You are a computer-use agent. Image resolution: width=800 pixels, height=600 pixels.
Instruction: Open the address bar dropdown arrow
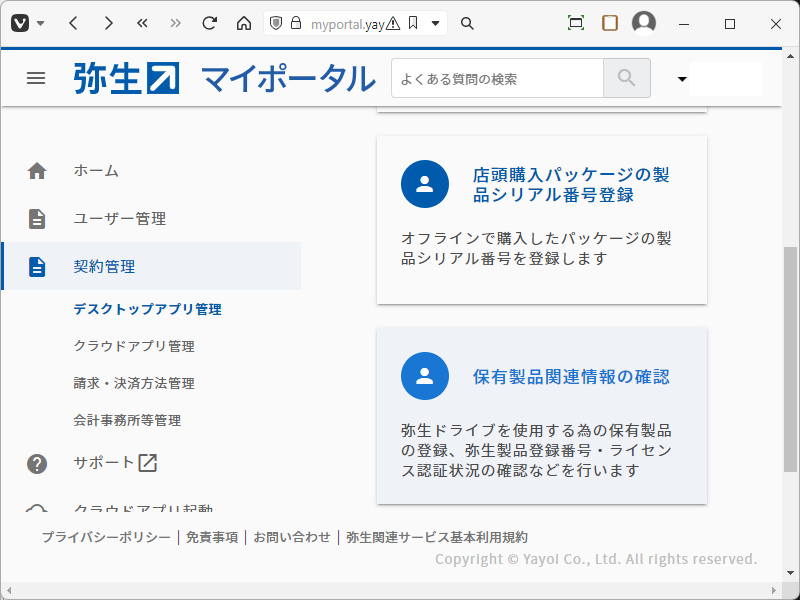(436, 23)
